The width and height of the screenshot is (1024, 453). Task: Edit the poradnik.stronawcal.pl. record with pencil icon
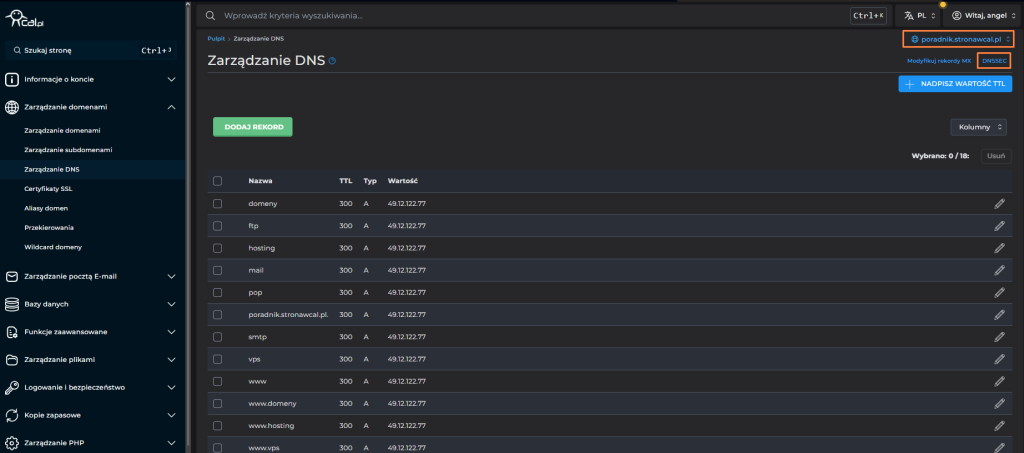999,315
